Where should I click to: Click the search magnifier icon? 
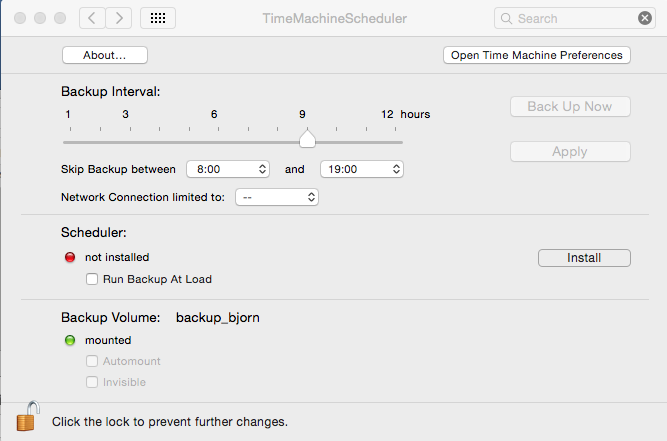[506, 18]
